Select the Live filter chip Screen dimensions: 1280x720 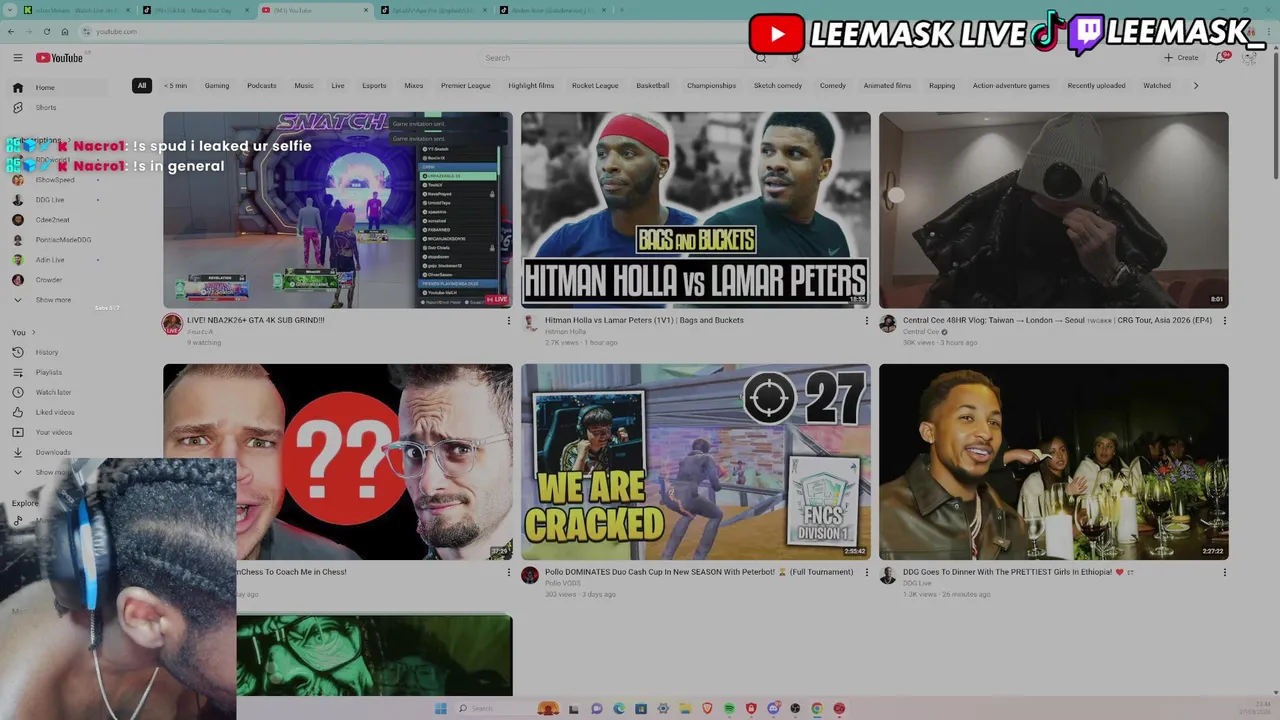[338, 86]
